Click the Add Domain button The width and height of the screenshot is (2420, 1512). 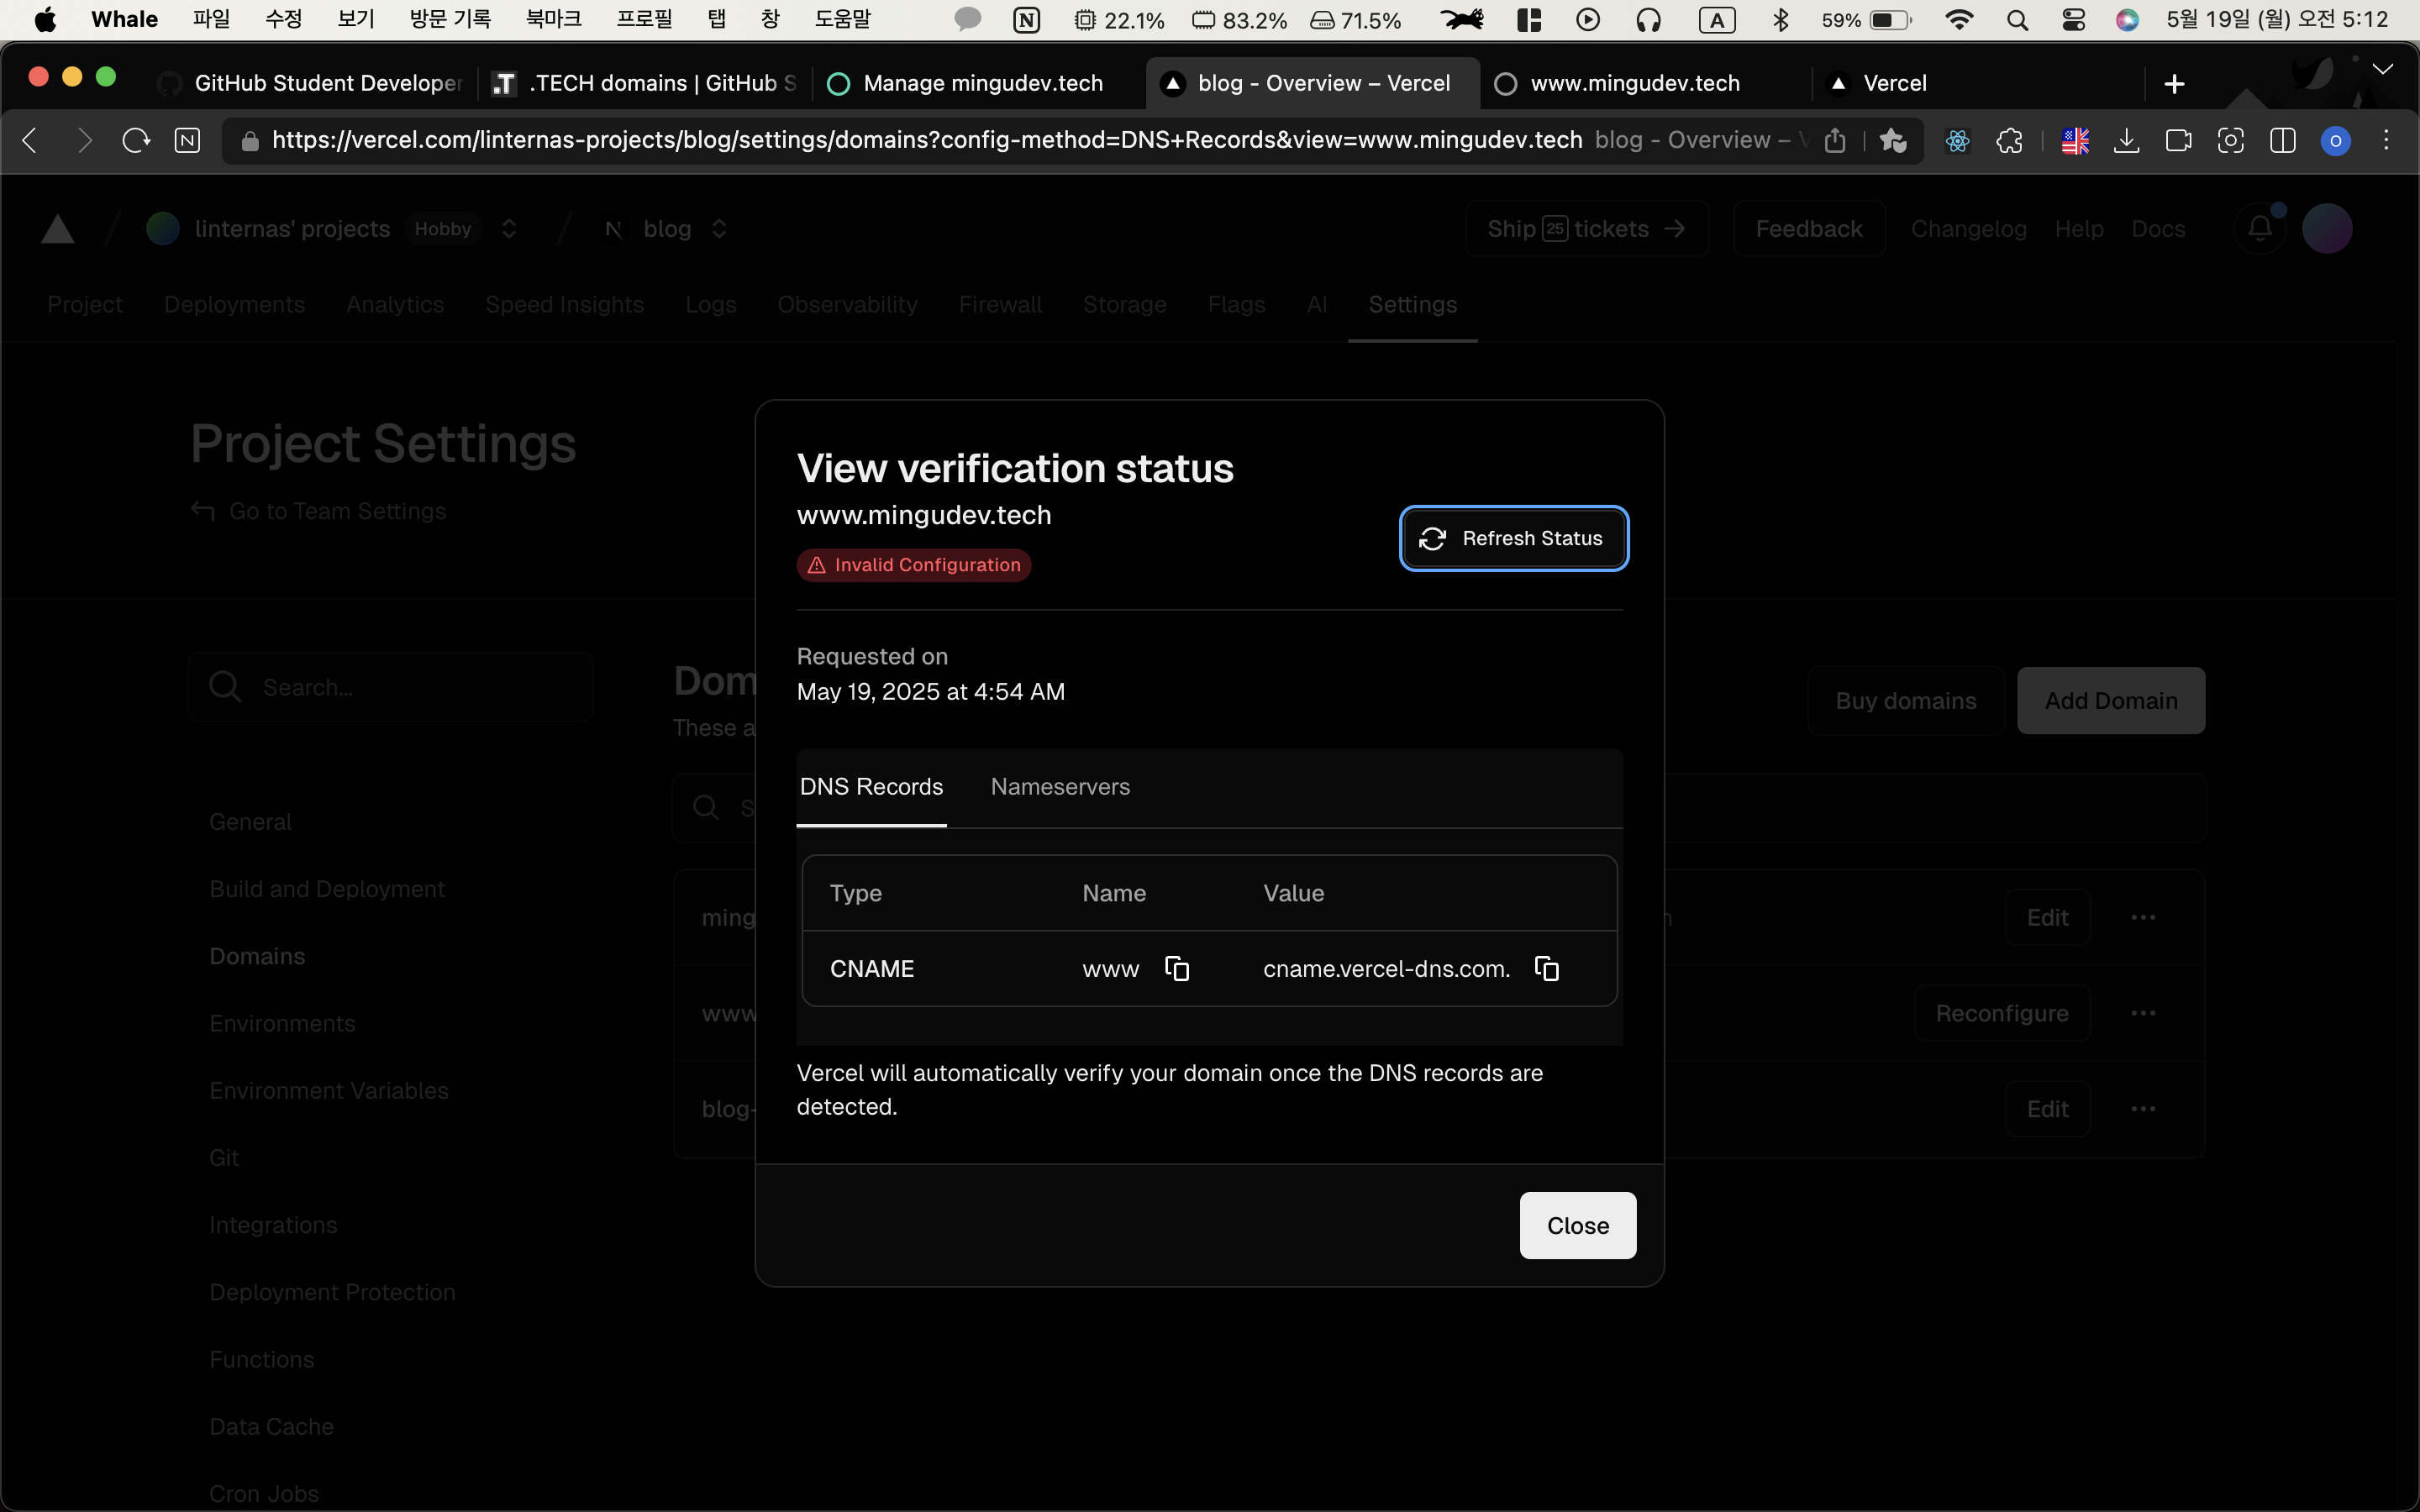[2110, 701]
